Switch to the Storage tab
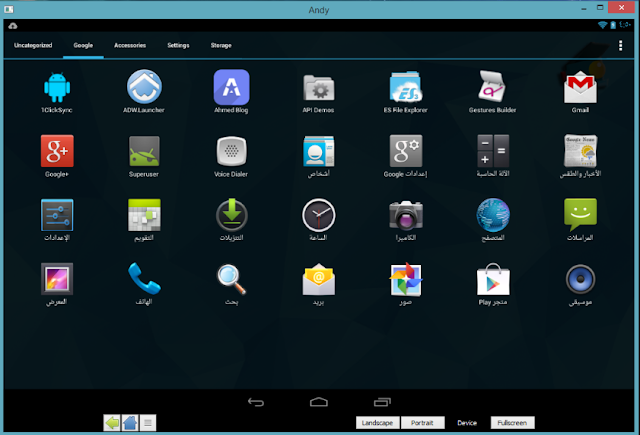 click(221, 45)
